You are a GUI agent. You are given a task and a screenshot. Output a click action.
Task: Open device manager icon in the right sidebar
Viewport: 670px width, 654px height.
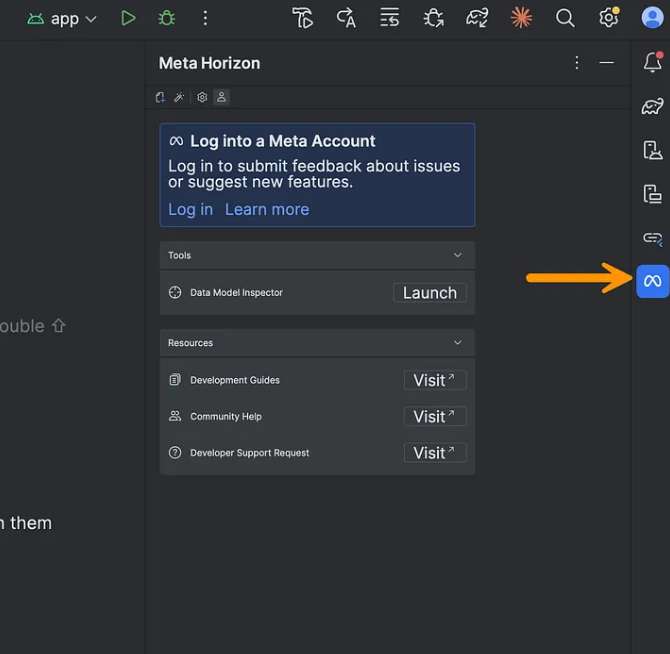tap(652, 194)
